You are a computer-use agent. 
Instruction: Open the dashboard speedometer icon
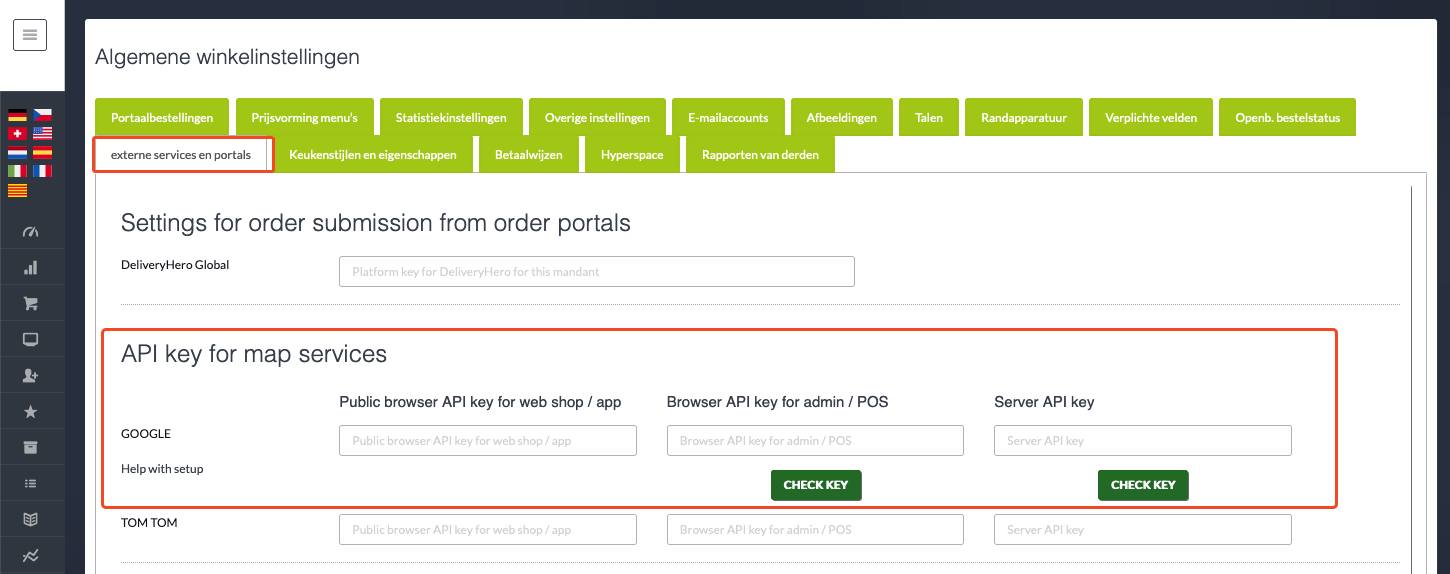[30, 232]
